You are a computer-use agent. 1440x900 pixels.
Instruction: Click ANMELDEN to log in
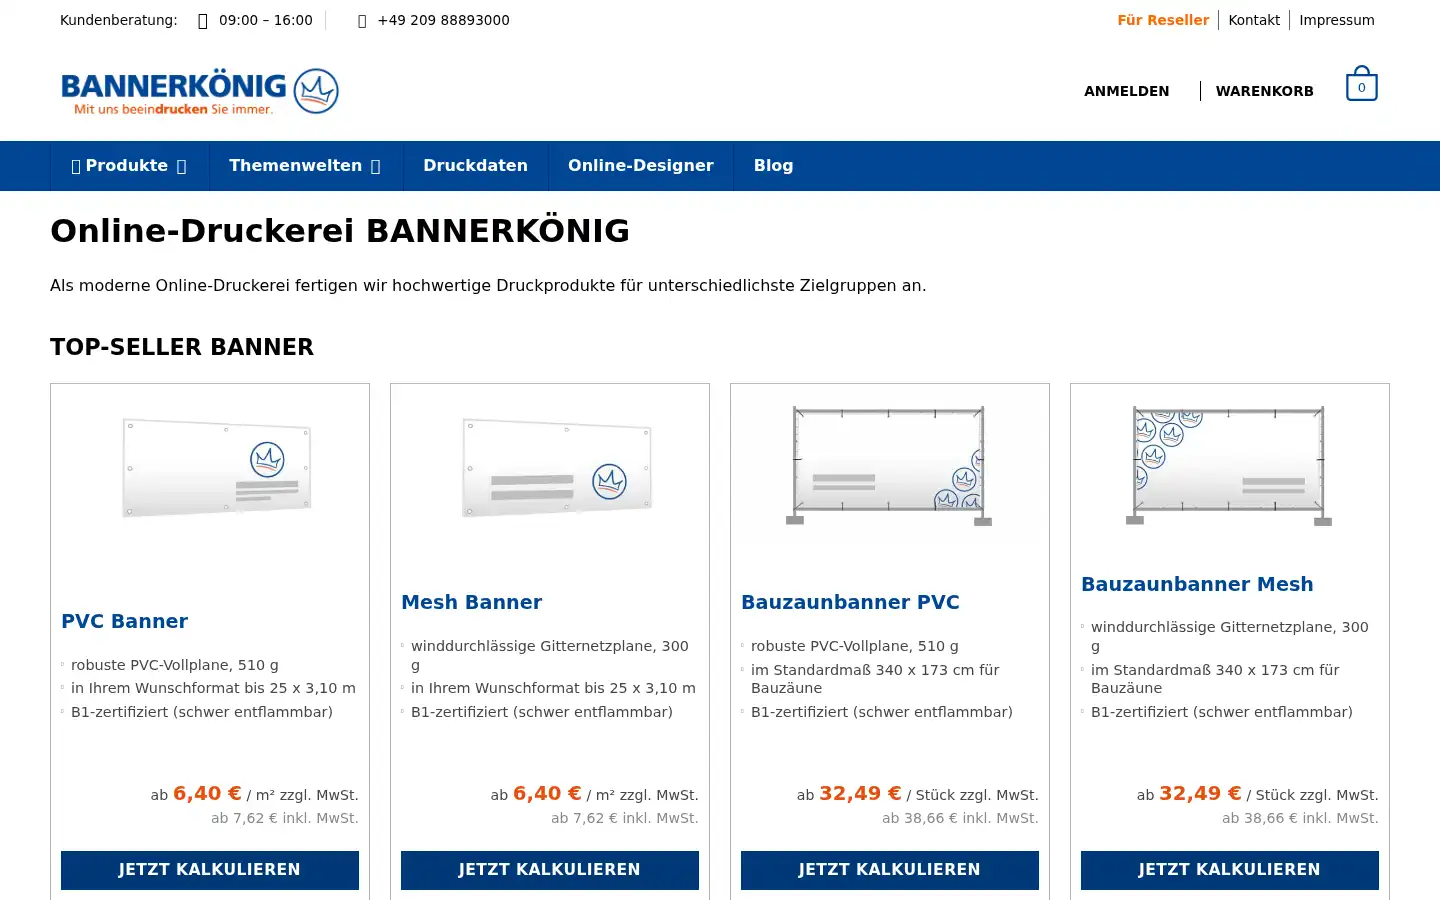[x=1127, y=91]
